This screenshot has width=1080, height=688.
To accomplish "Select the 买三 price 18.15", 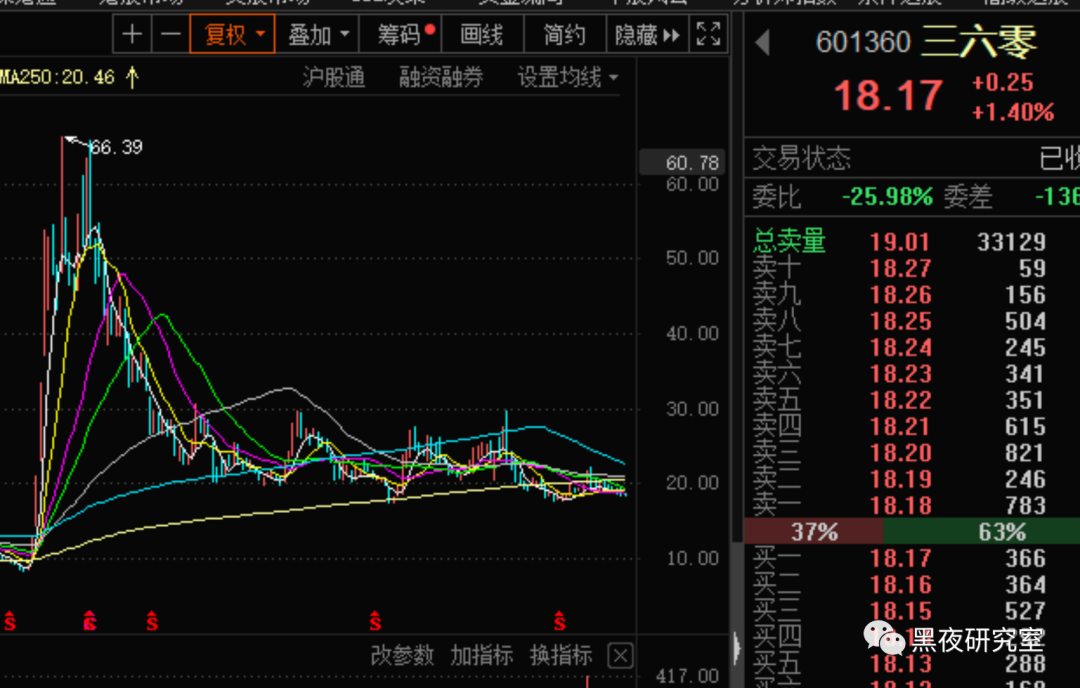I will coord(900,612).
